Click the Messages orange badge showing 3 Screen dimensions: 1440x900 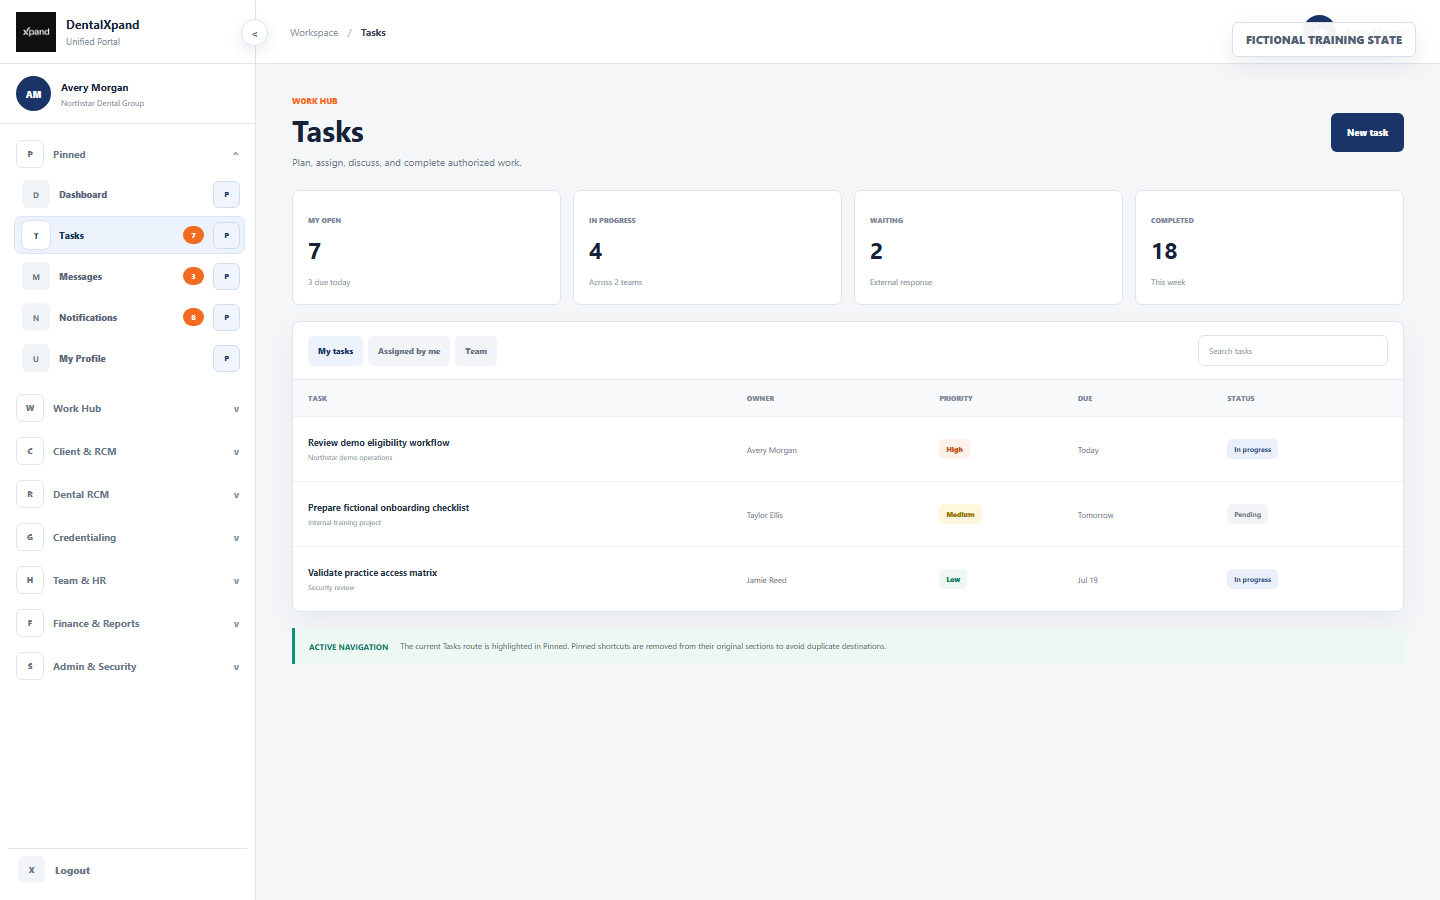(x=194, y=276)
